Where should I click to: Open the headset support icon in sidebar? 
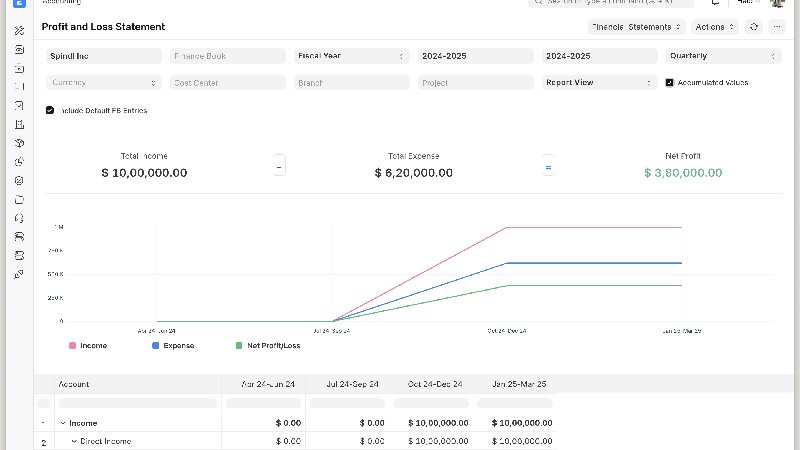click(19, 218)
